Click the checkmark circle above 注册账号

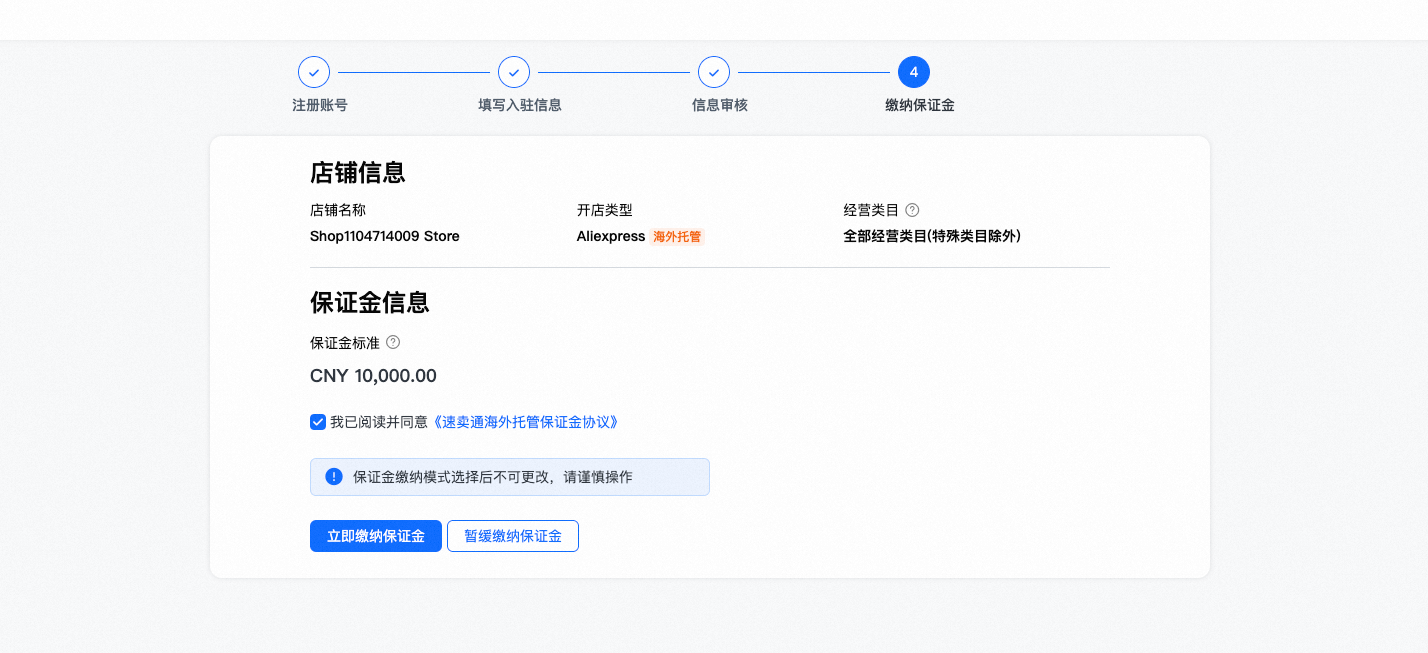pyautogui.click(x=314, y=72)
